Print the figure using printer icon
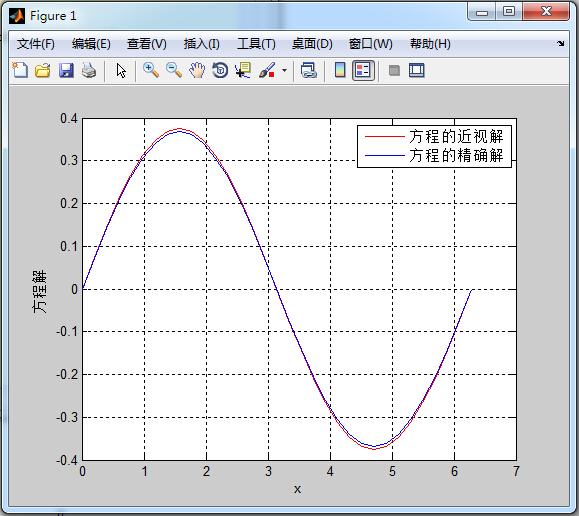 pos(89,70)
